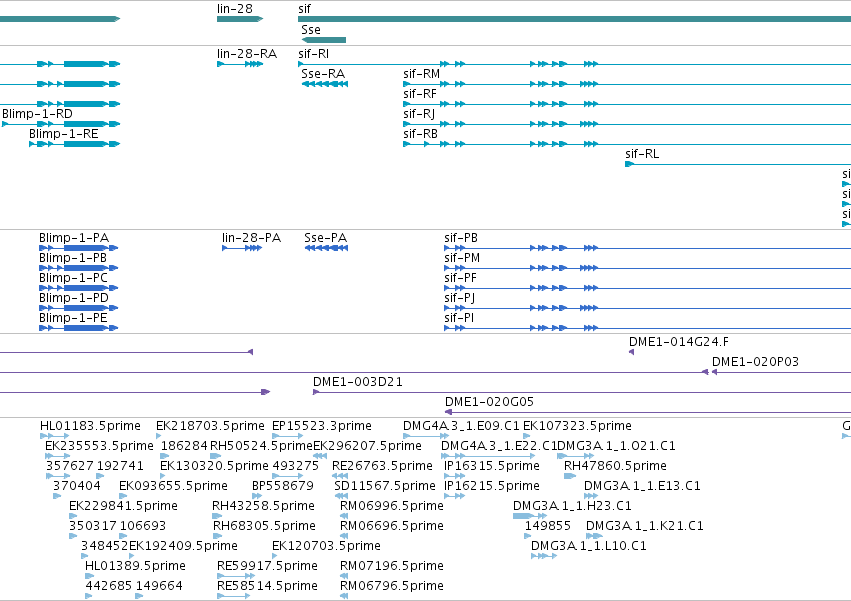This screenshot has height=601, width=851.
Task: Click clone DMG4A3_1.E22.C1
Action: (x=499, y=446)
